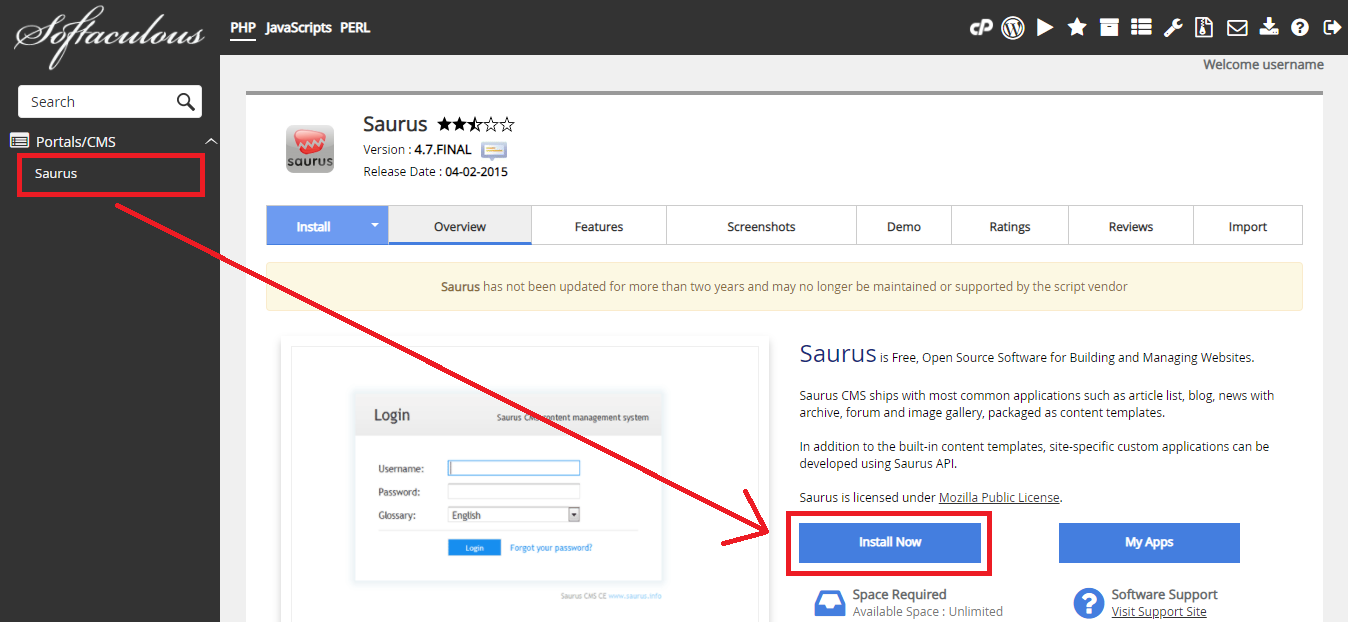Open the cPanel icon in top bar

pyautogui.click(x=980, y=28)
